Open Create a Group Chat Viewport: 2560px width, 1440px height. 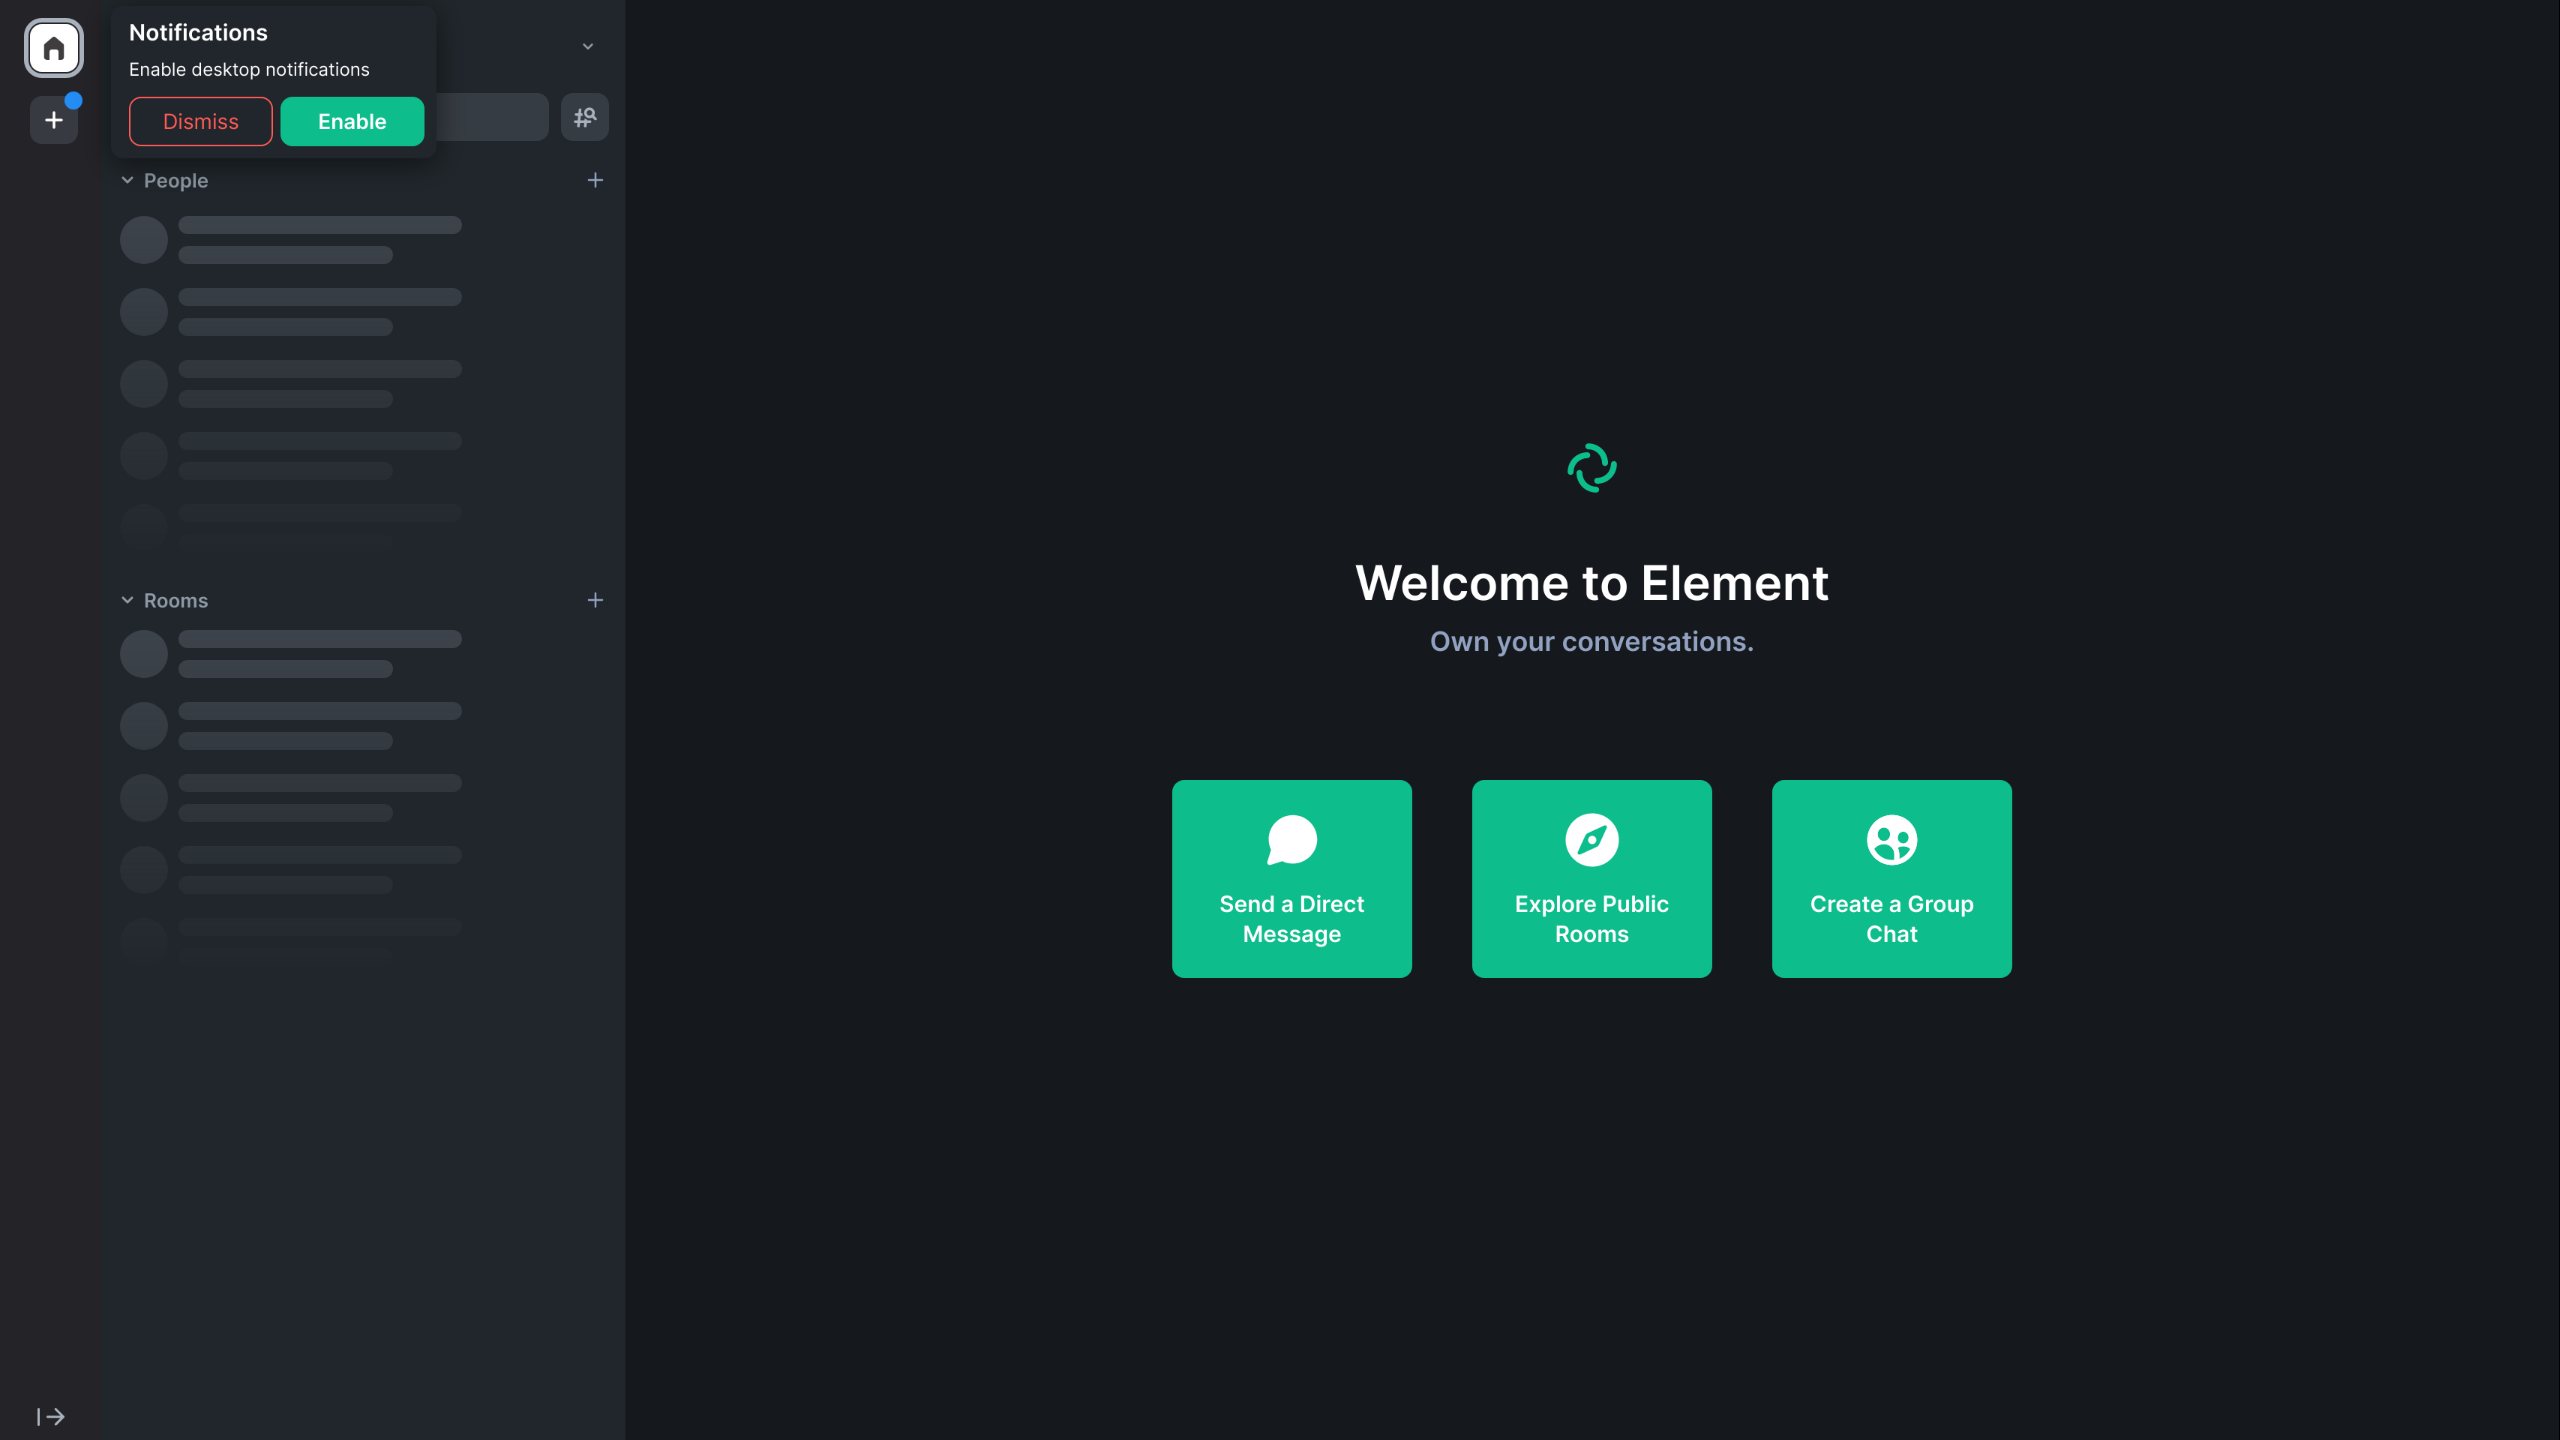(1890, 879)
